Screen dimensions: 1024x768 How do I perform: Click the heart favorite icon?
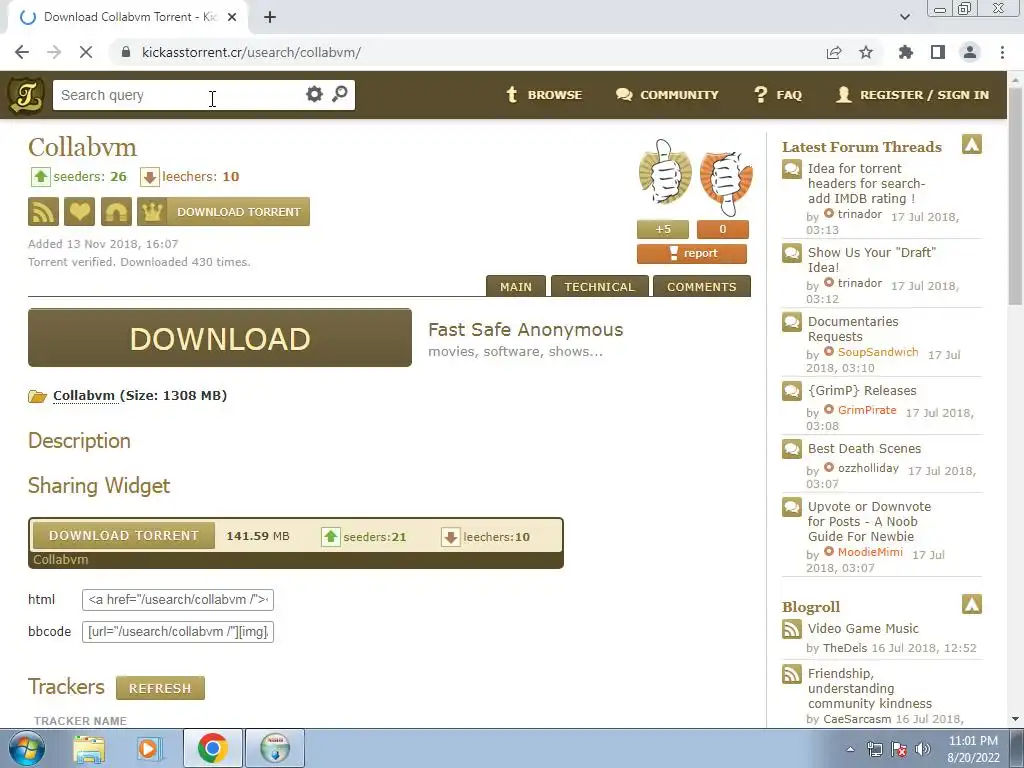(80, 212)
